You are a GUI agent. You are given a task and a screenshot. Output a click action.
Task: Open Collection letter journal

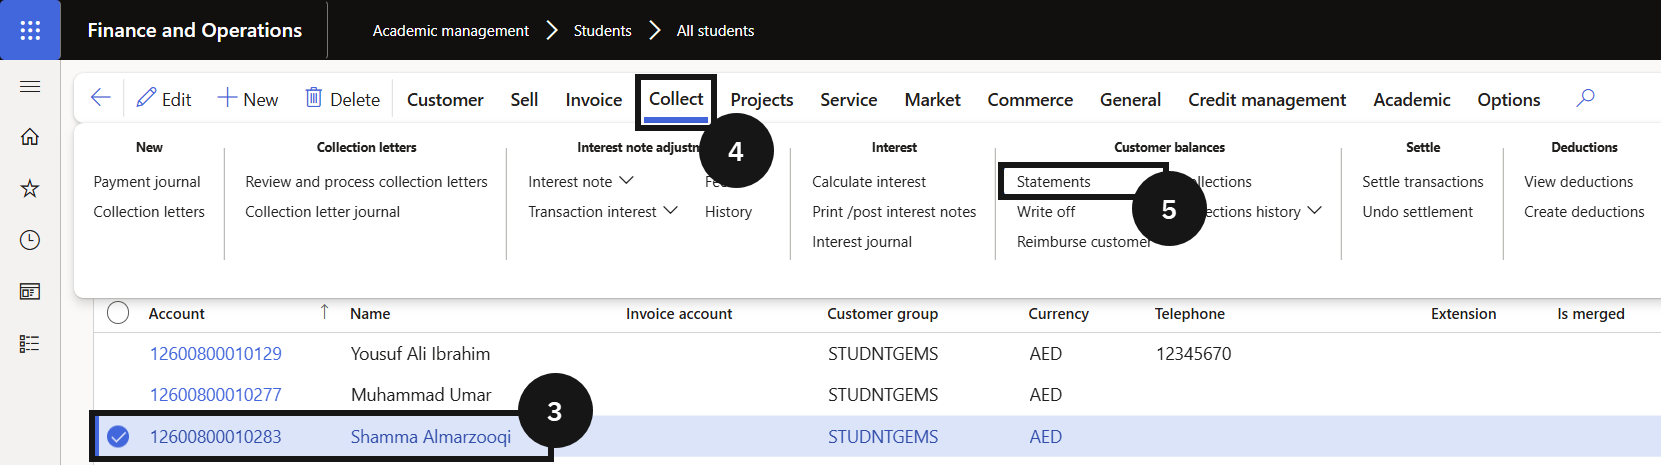(x=322, y=212)
